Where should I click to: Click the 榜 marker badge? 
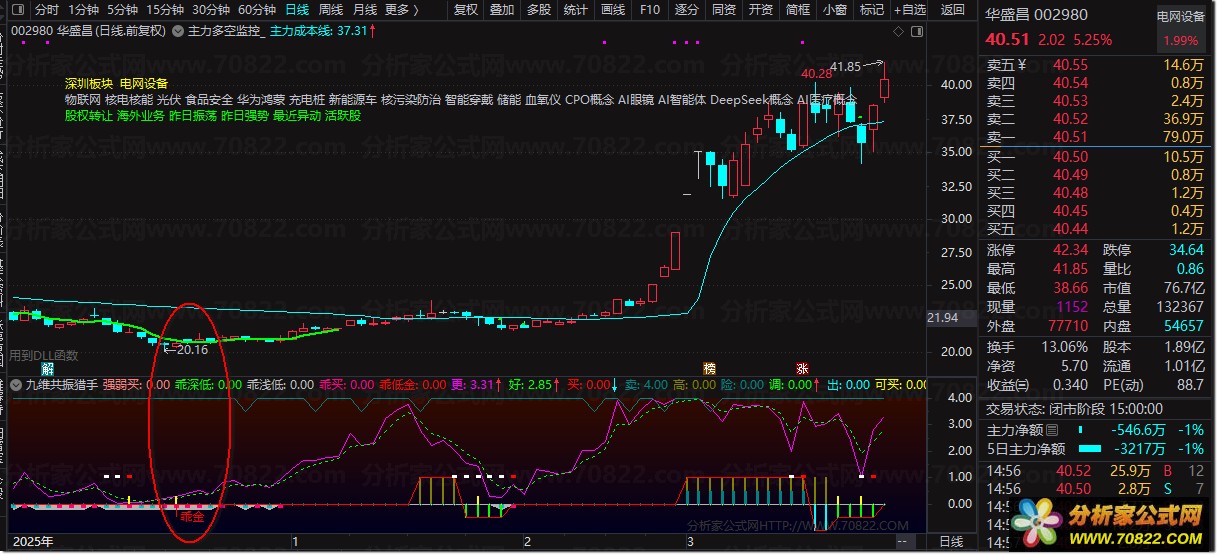pyautogui.click(x=709, y=368)
